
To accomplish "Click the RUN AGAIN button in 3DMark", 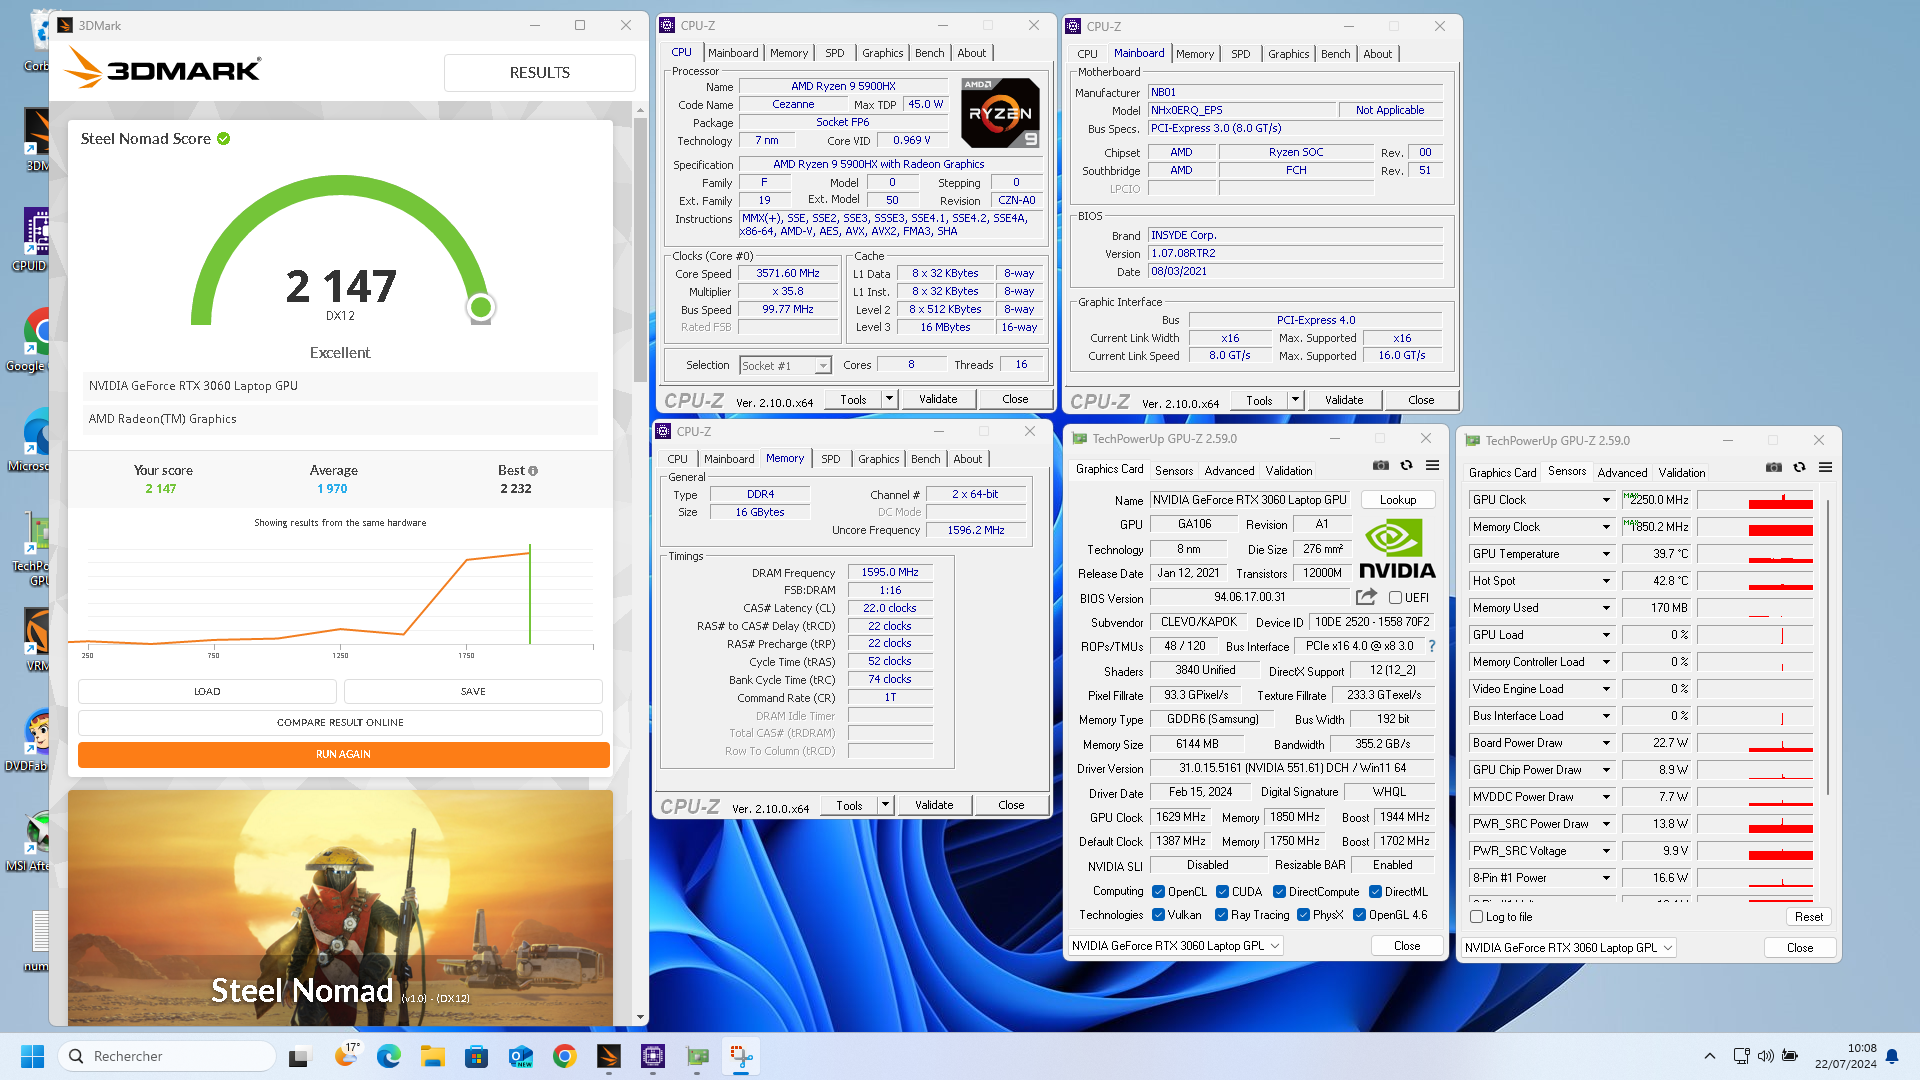I will pyautogui.click(x=343, y=754).
